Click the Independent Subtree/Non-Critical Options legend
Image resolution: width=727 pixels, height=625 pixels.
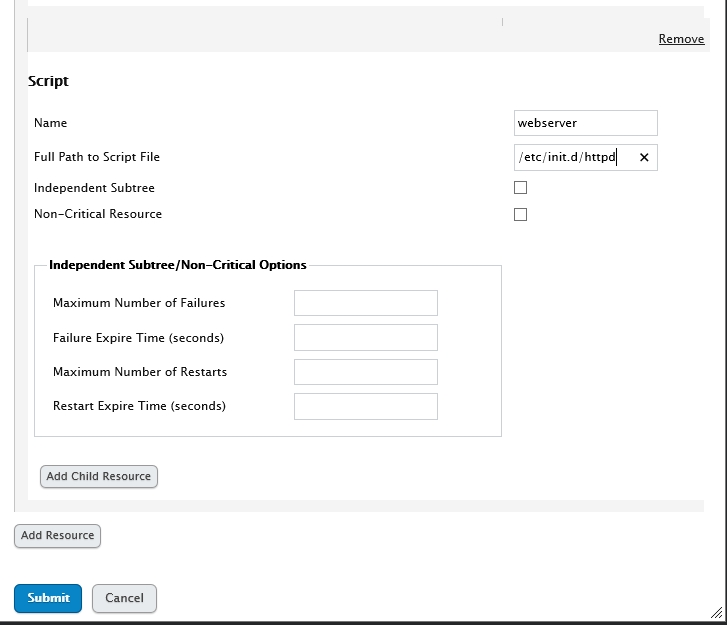click(x=178, y=265)
